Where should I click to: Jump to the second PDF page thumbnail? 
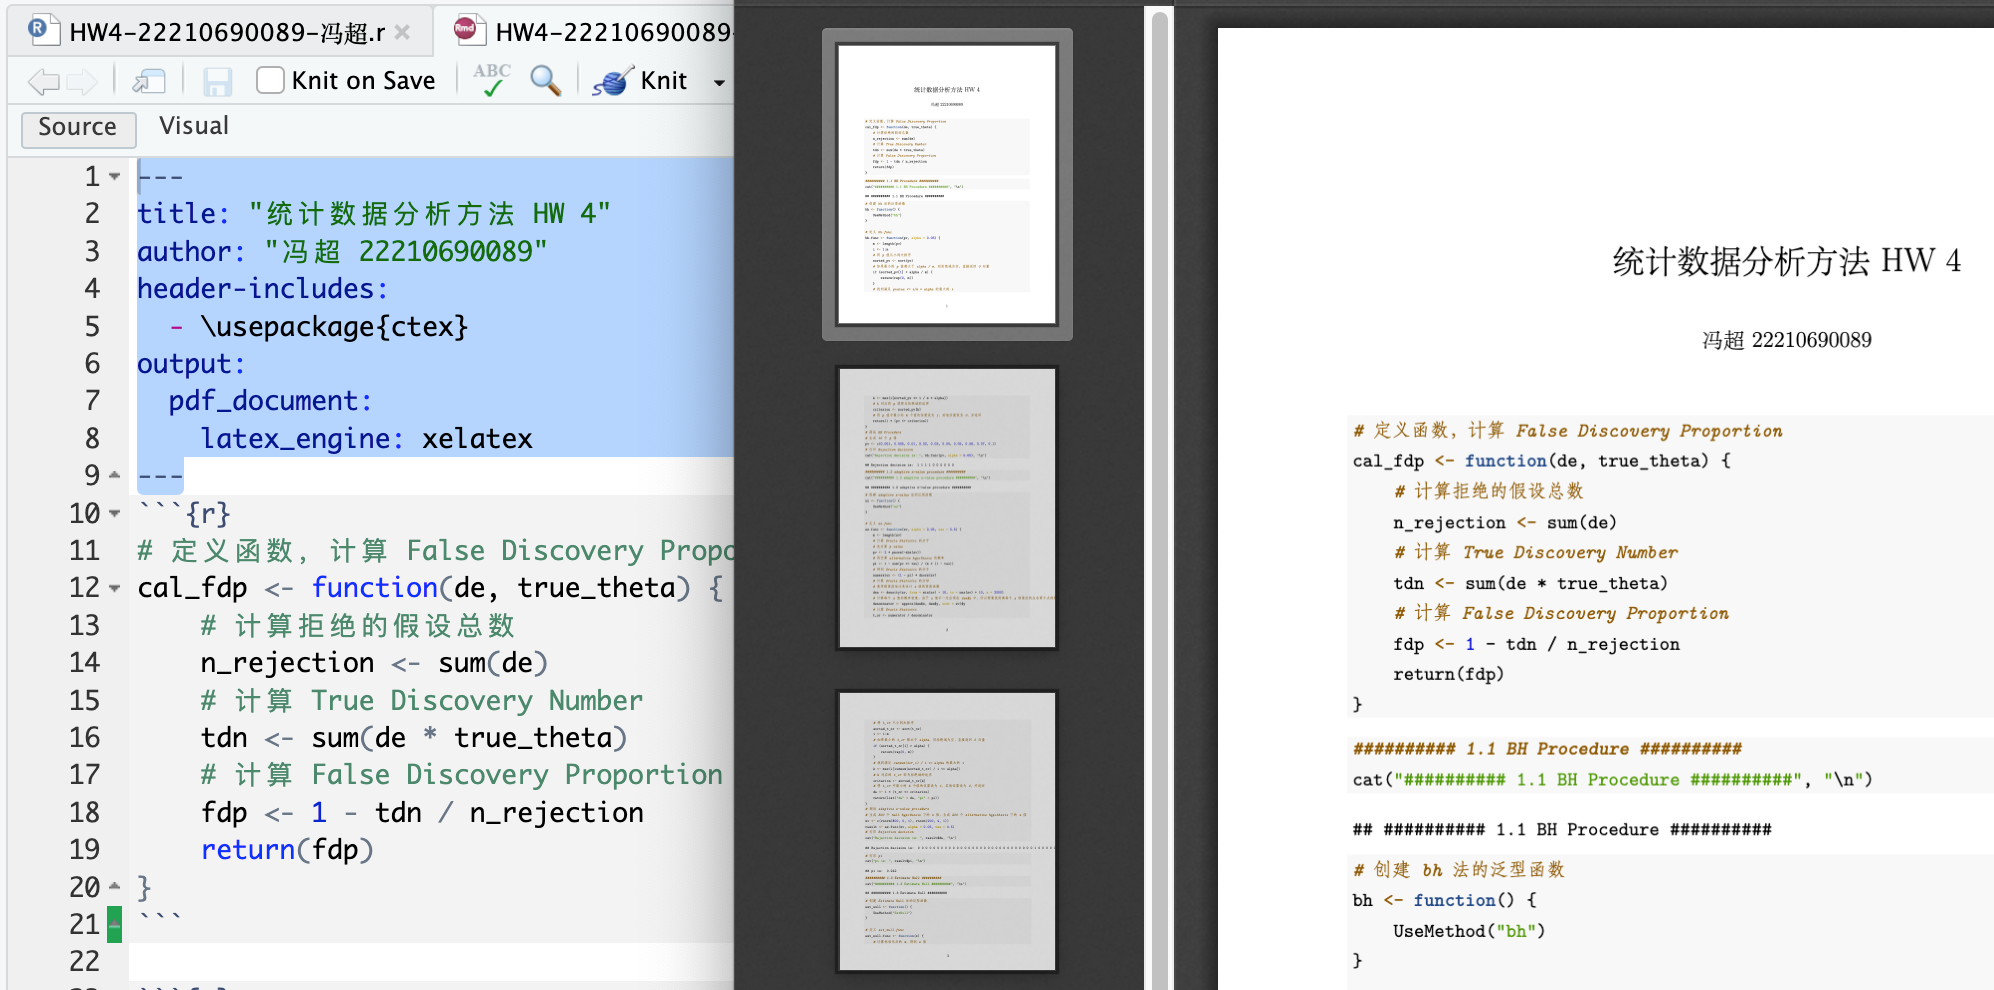click(947, 508)
